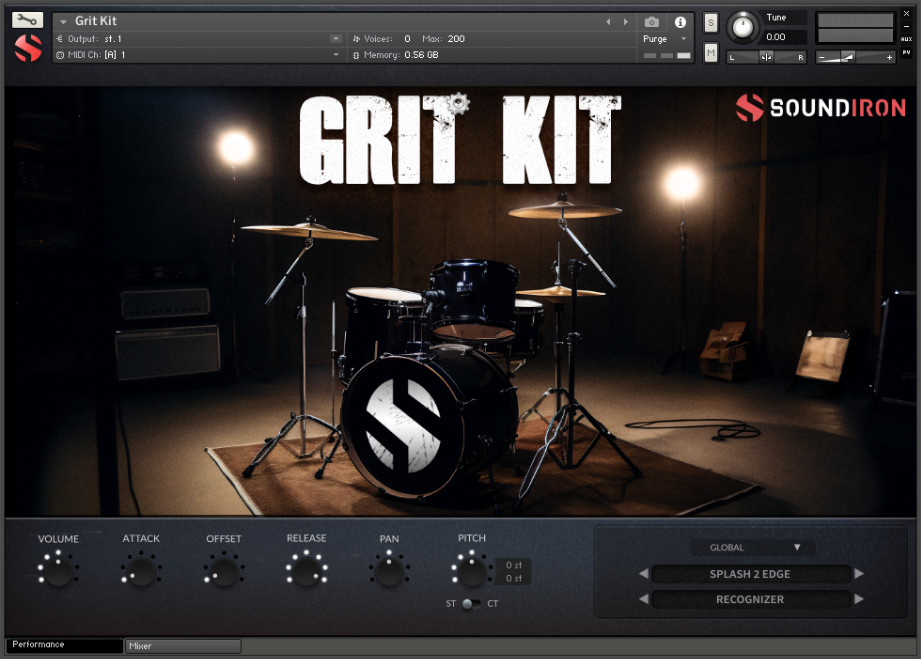Click the Soundiron brand logo on artwork

821,107
